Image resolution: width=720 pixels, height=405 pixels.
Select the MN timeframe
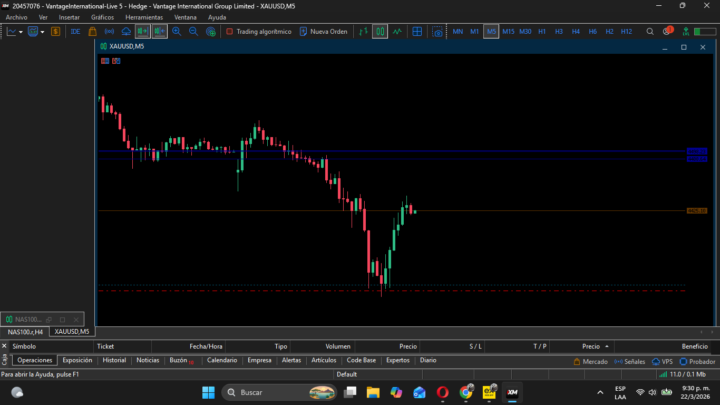click(x=457, y=32)
